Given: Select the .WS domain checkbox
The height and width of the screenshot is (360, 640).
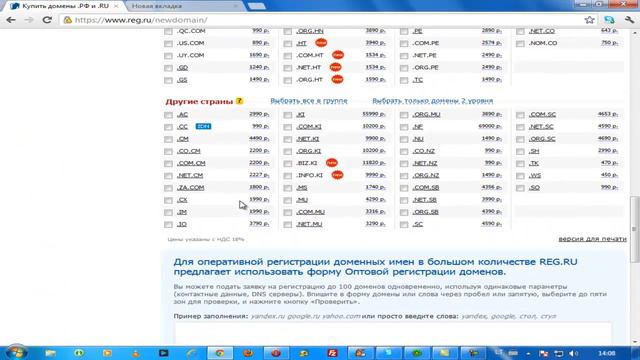Looking at the screenshot, I should click(520, 176).
